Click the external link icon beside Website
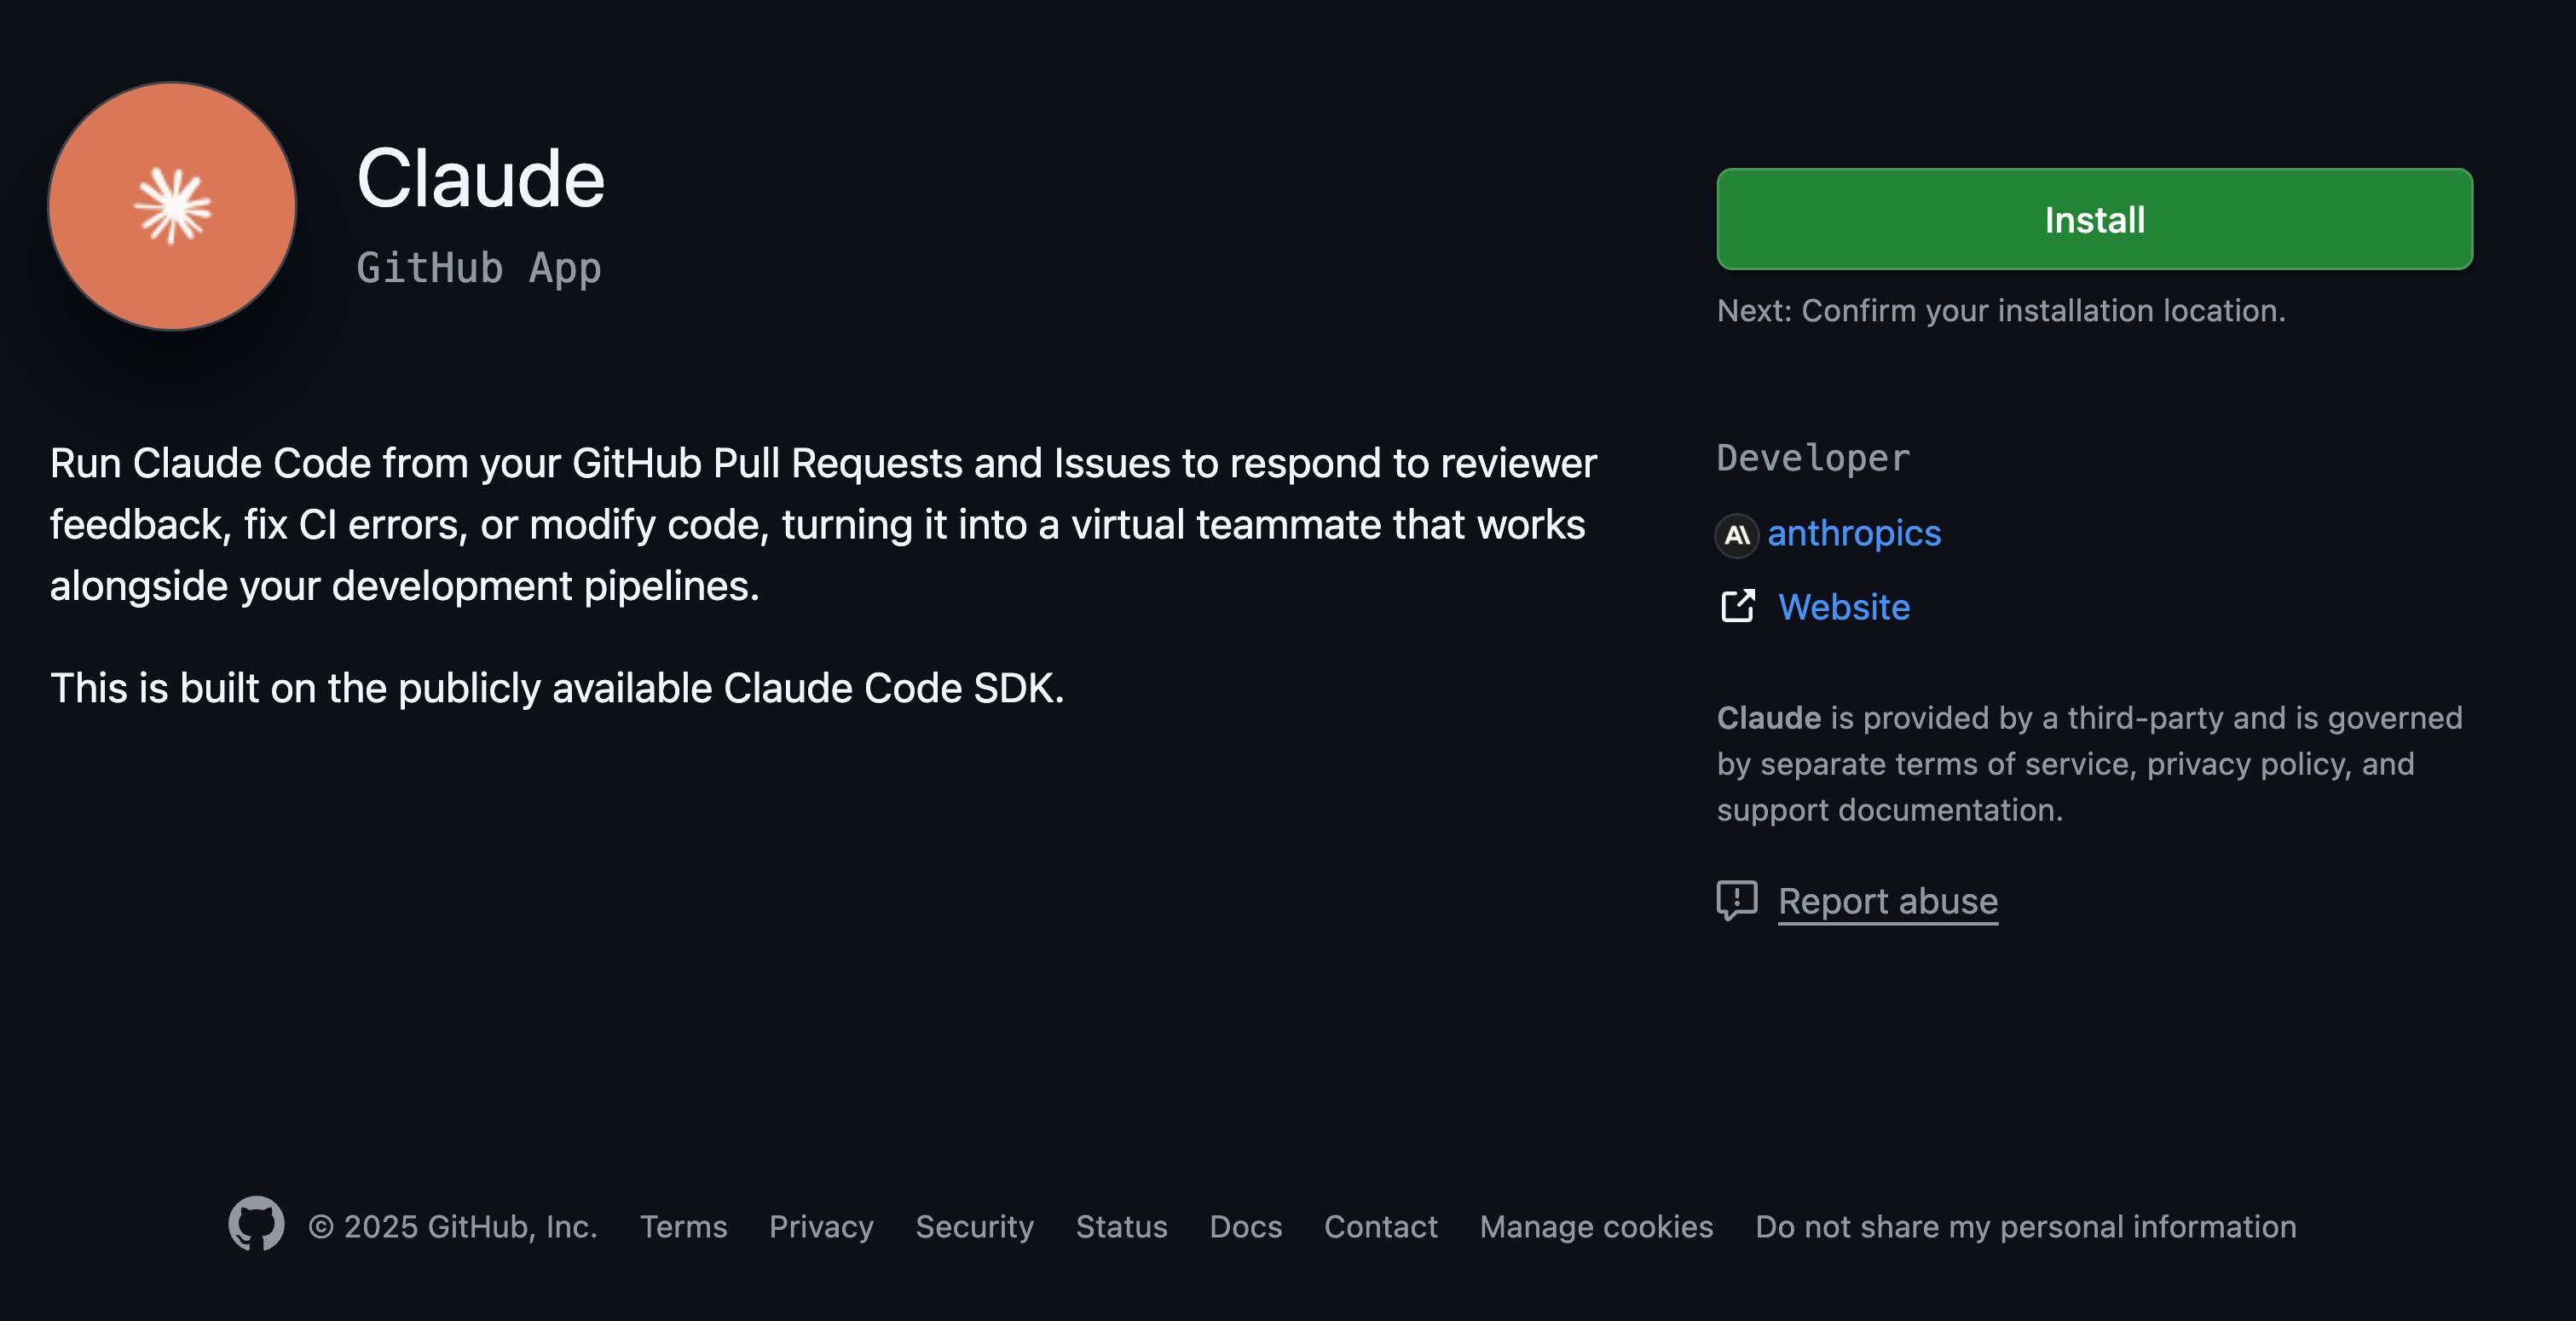 click(1738, 606)
